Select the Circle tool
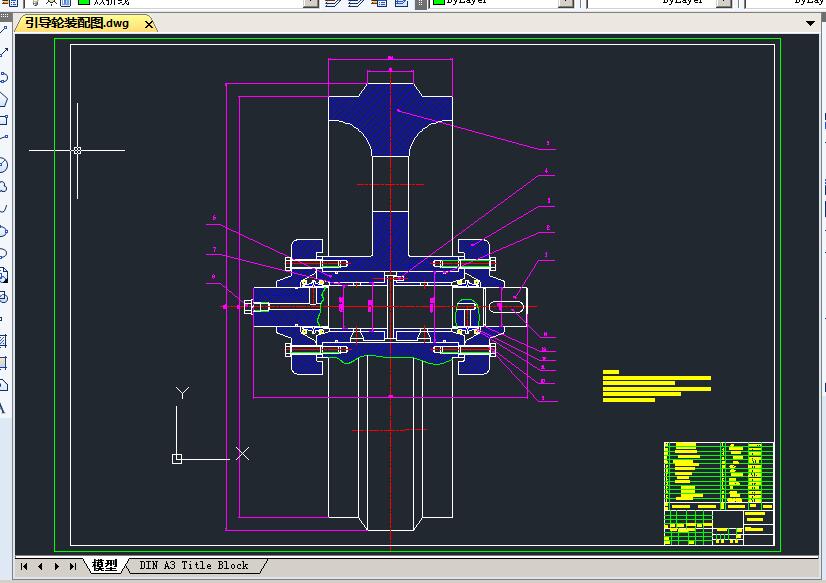Screen dimensions: 826x583 tap(3, 165)
